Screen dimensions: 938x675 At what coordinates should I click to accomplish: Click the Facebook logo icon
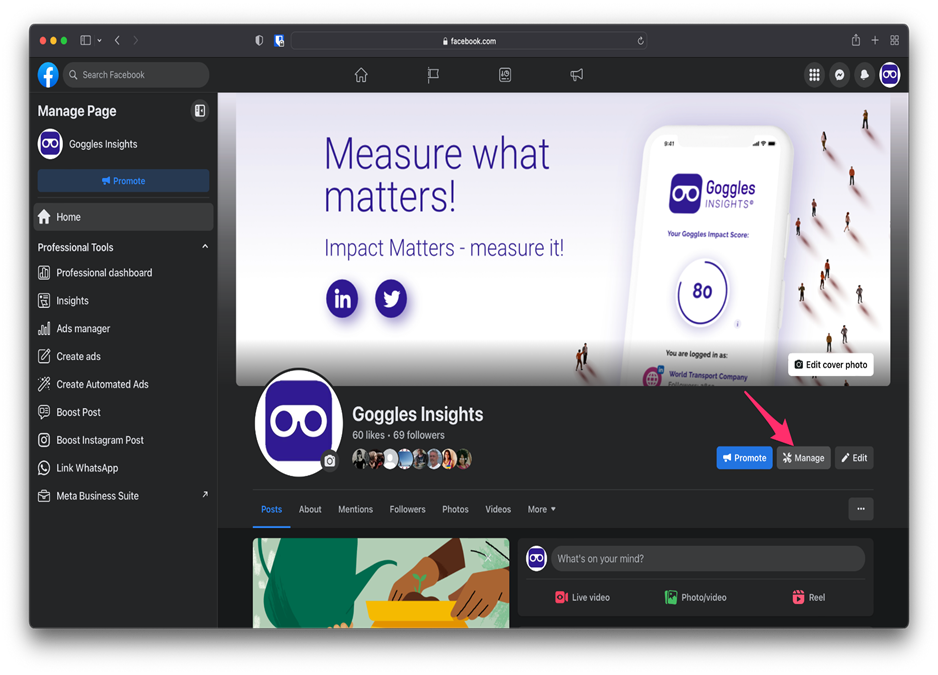point(48,75)
